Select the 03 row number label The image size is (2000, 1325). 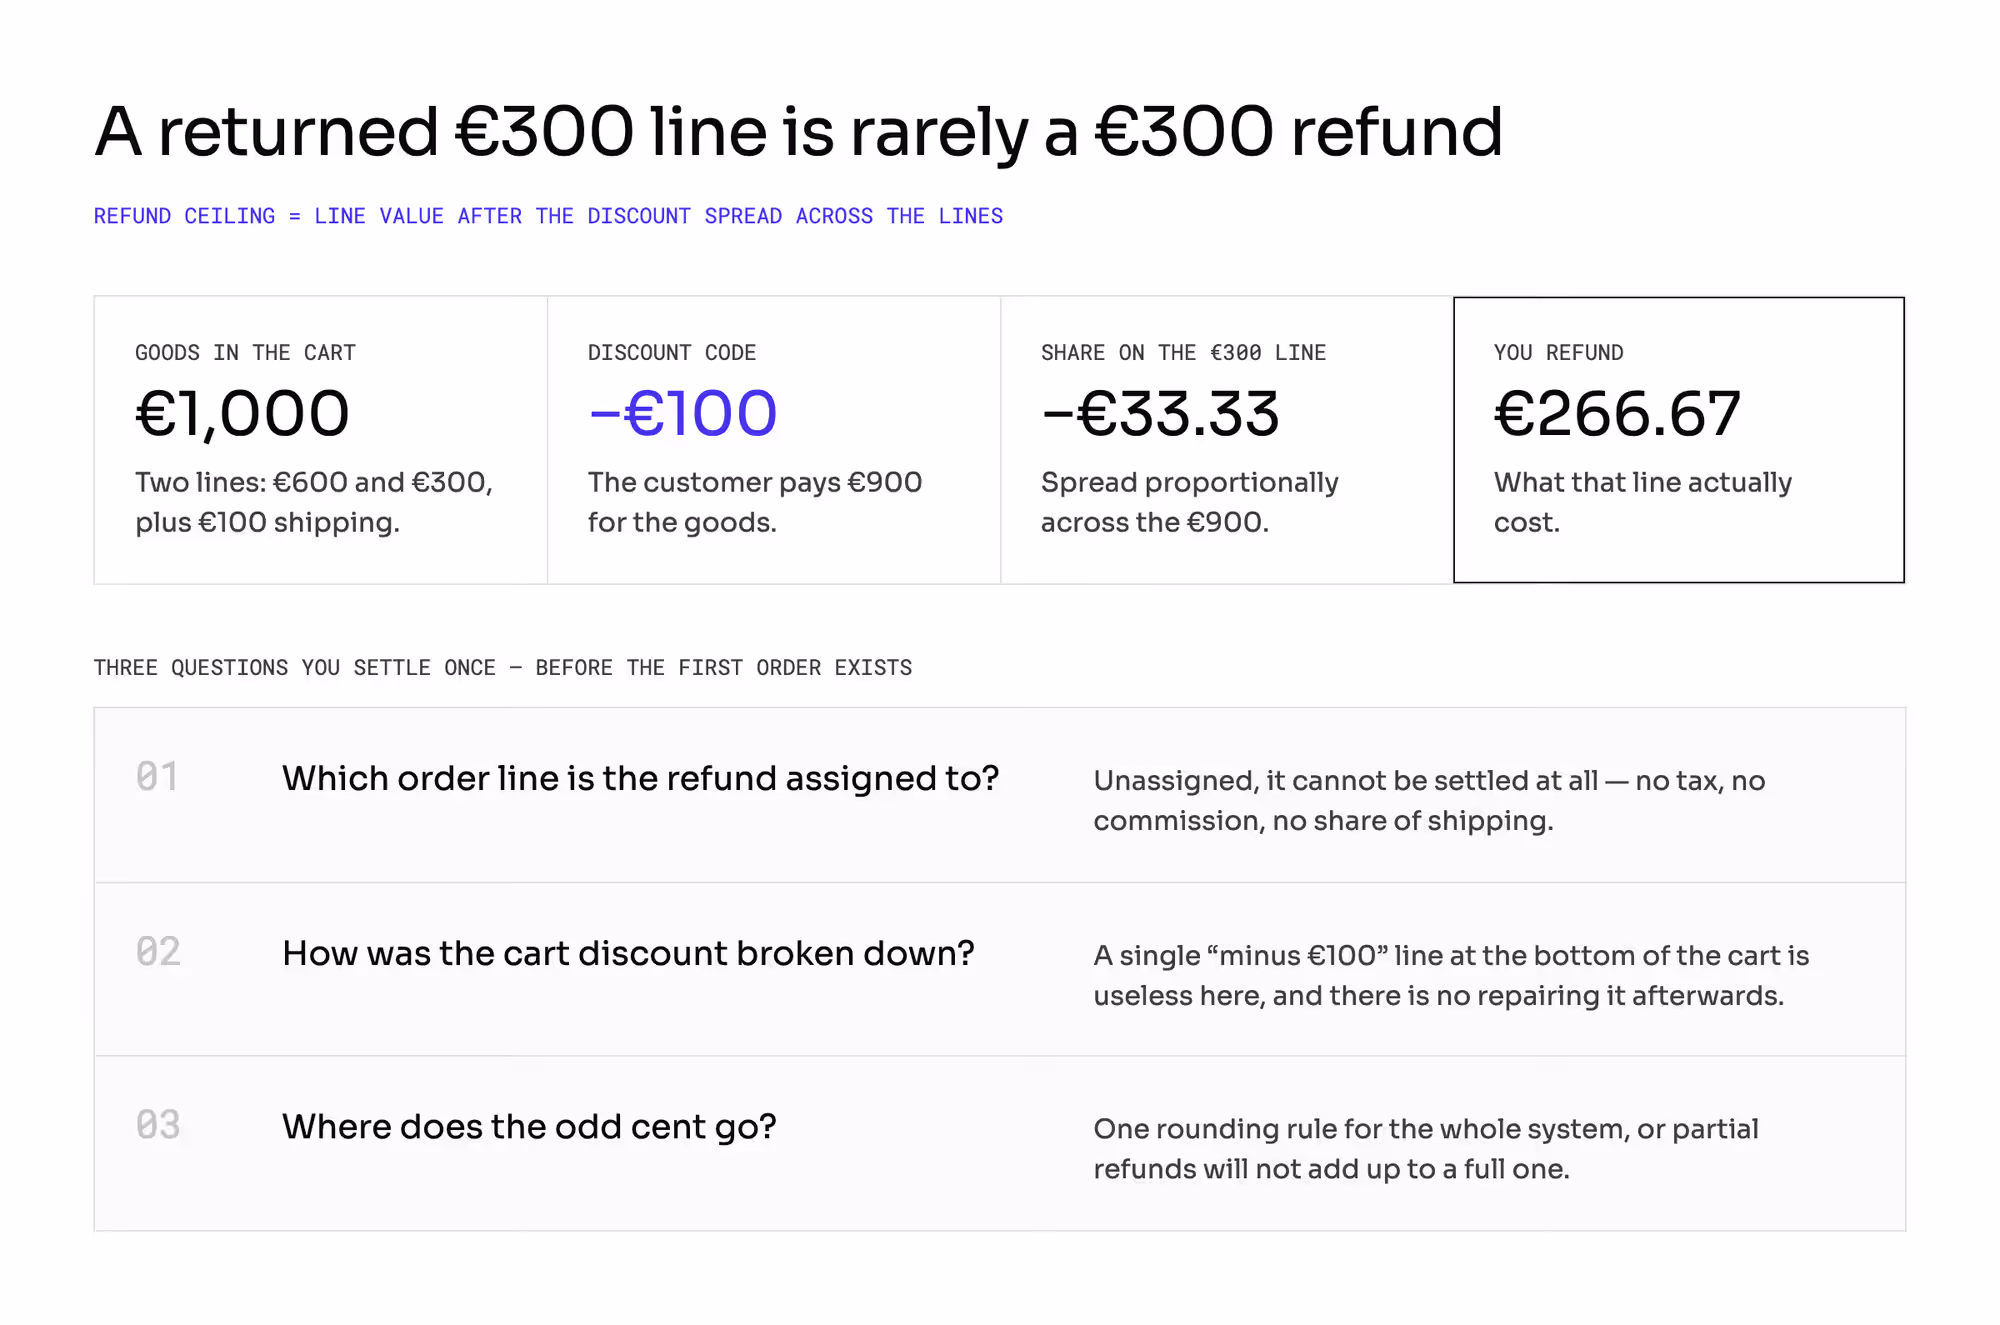click(x=158, y=1125)
